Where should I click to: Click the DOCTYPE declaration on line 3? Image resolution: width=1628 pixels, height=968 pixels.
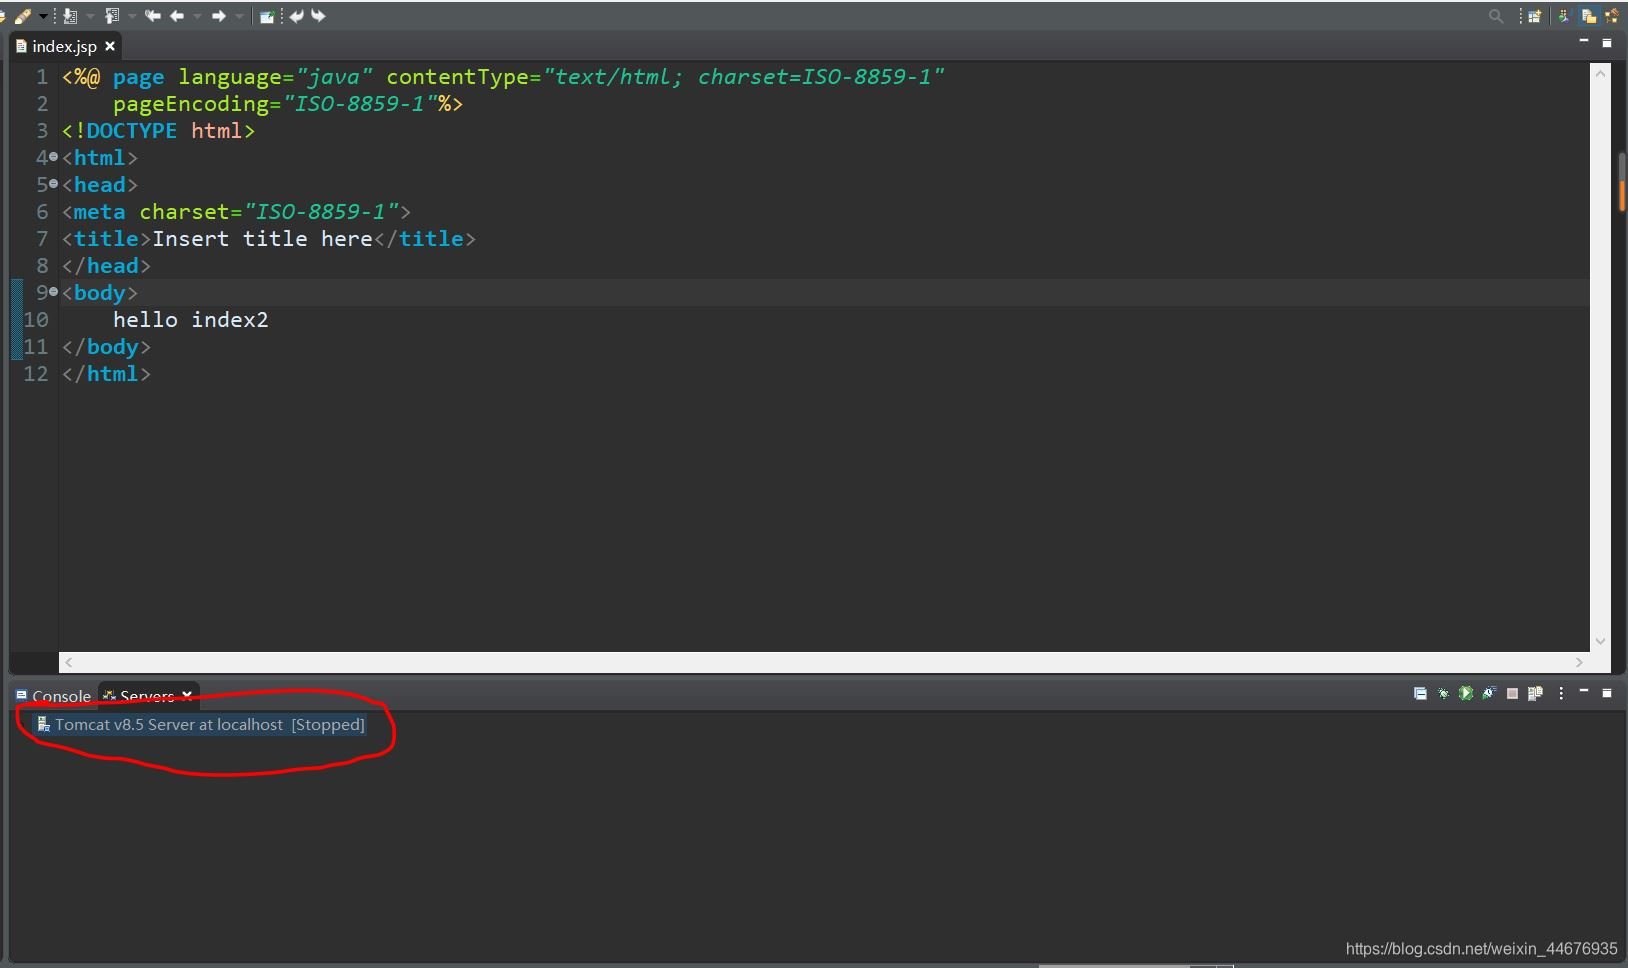coord(158,131)
